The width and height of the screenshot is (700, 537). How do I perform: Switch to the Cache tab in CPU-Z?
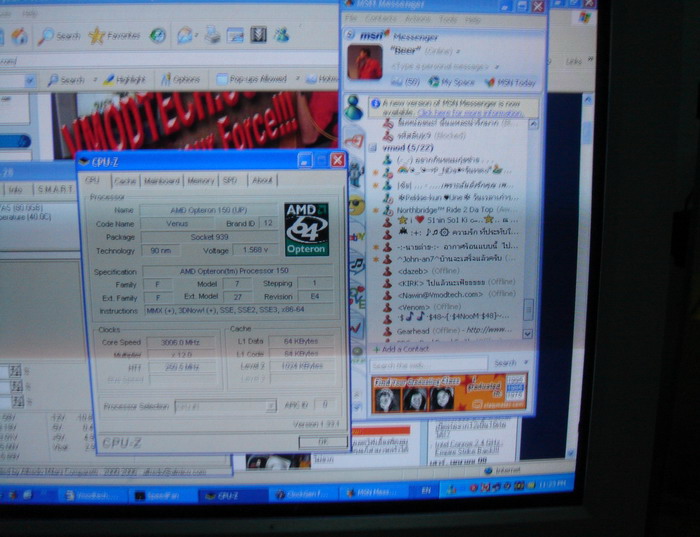(125, 181)
